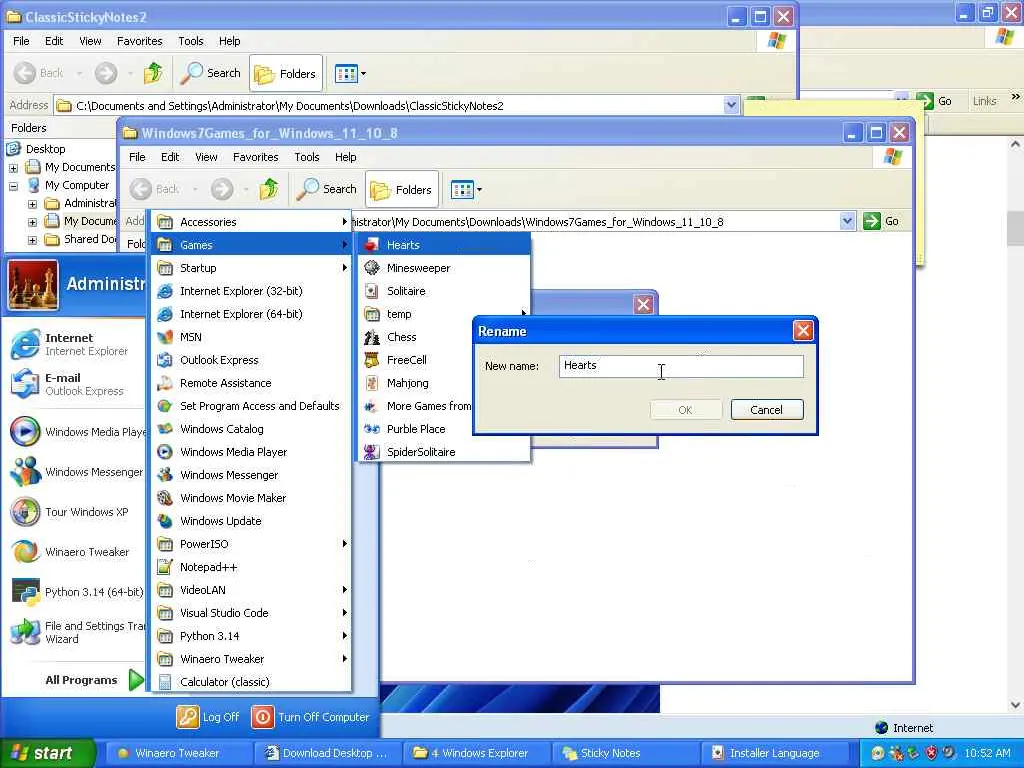Expand My Documents node in Folders tree

[13, 168]
